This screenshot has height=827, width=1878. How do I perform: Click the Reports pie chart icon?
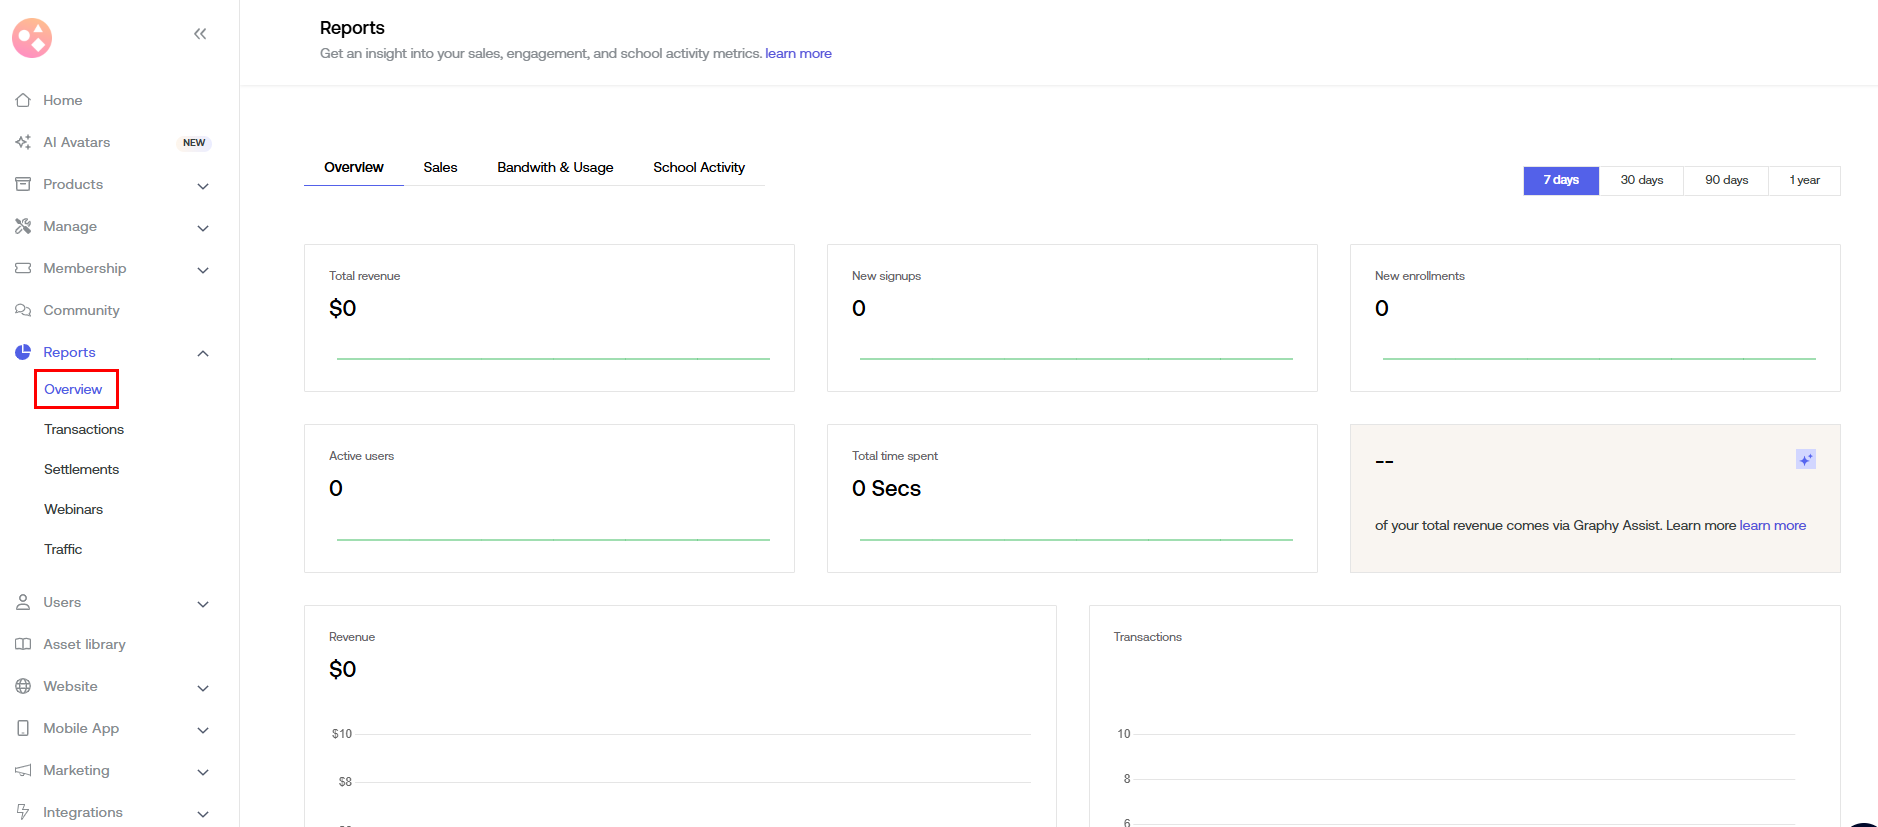tap(23, 352)
